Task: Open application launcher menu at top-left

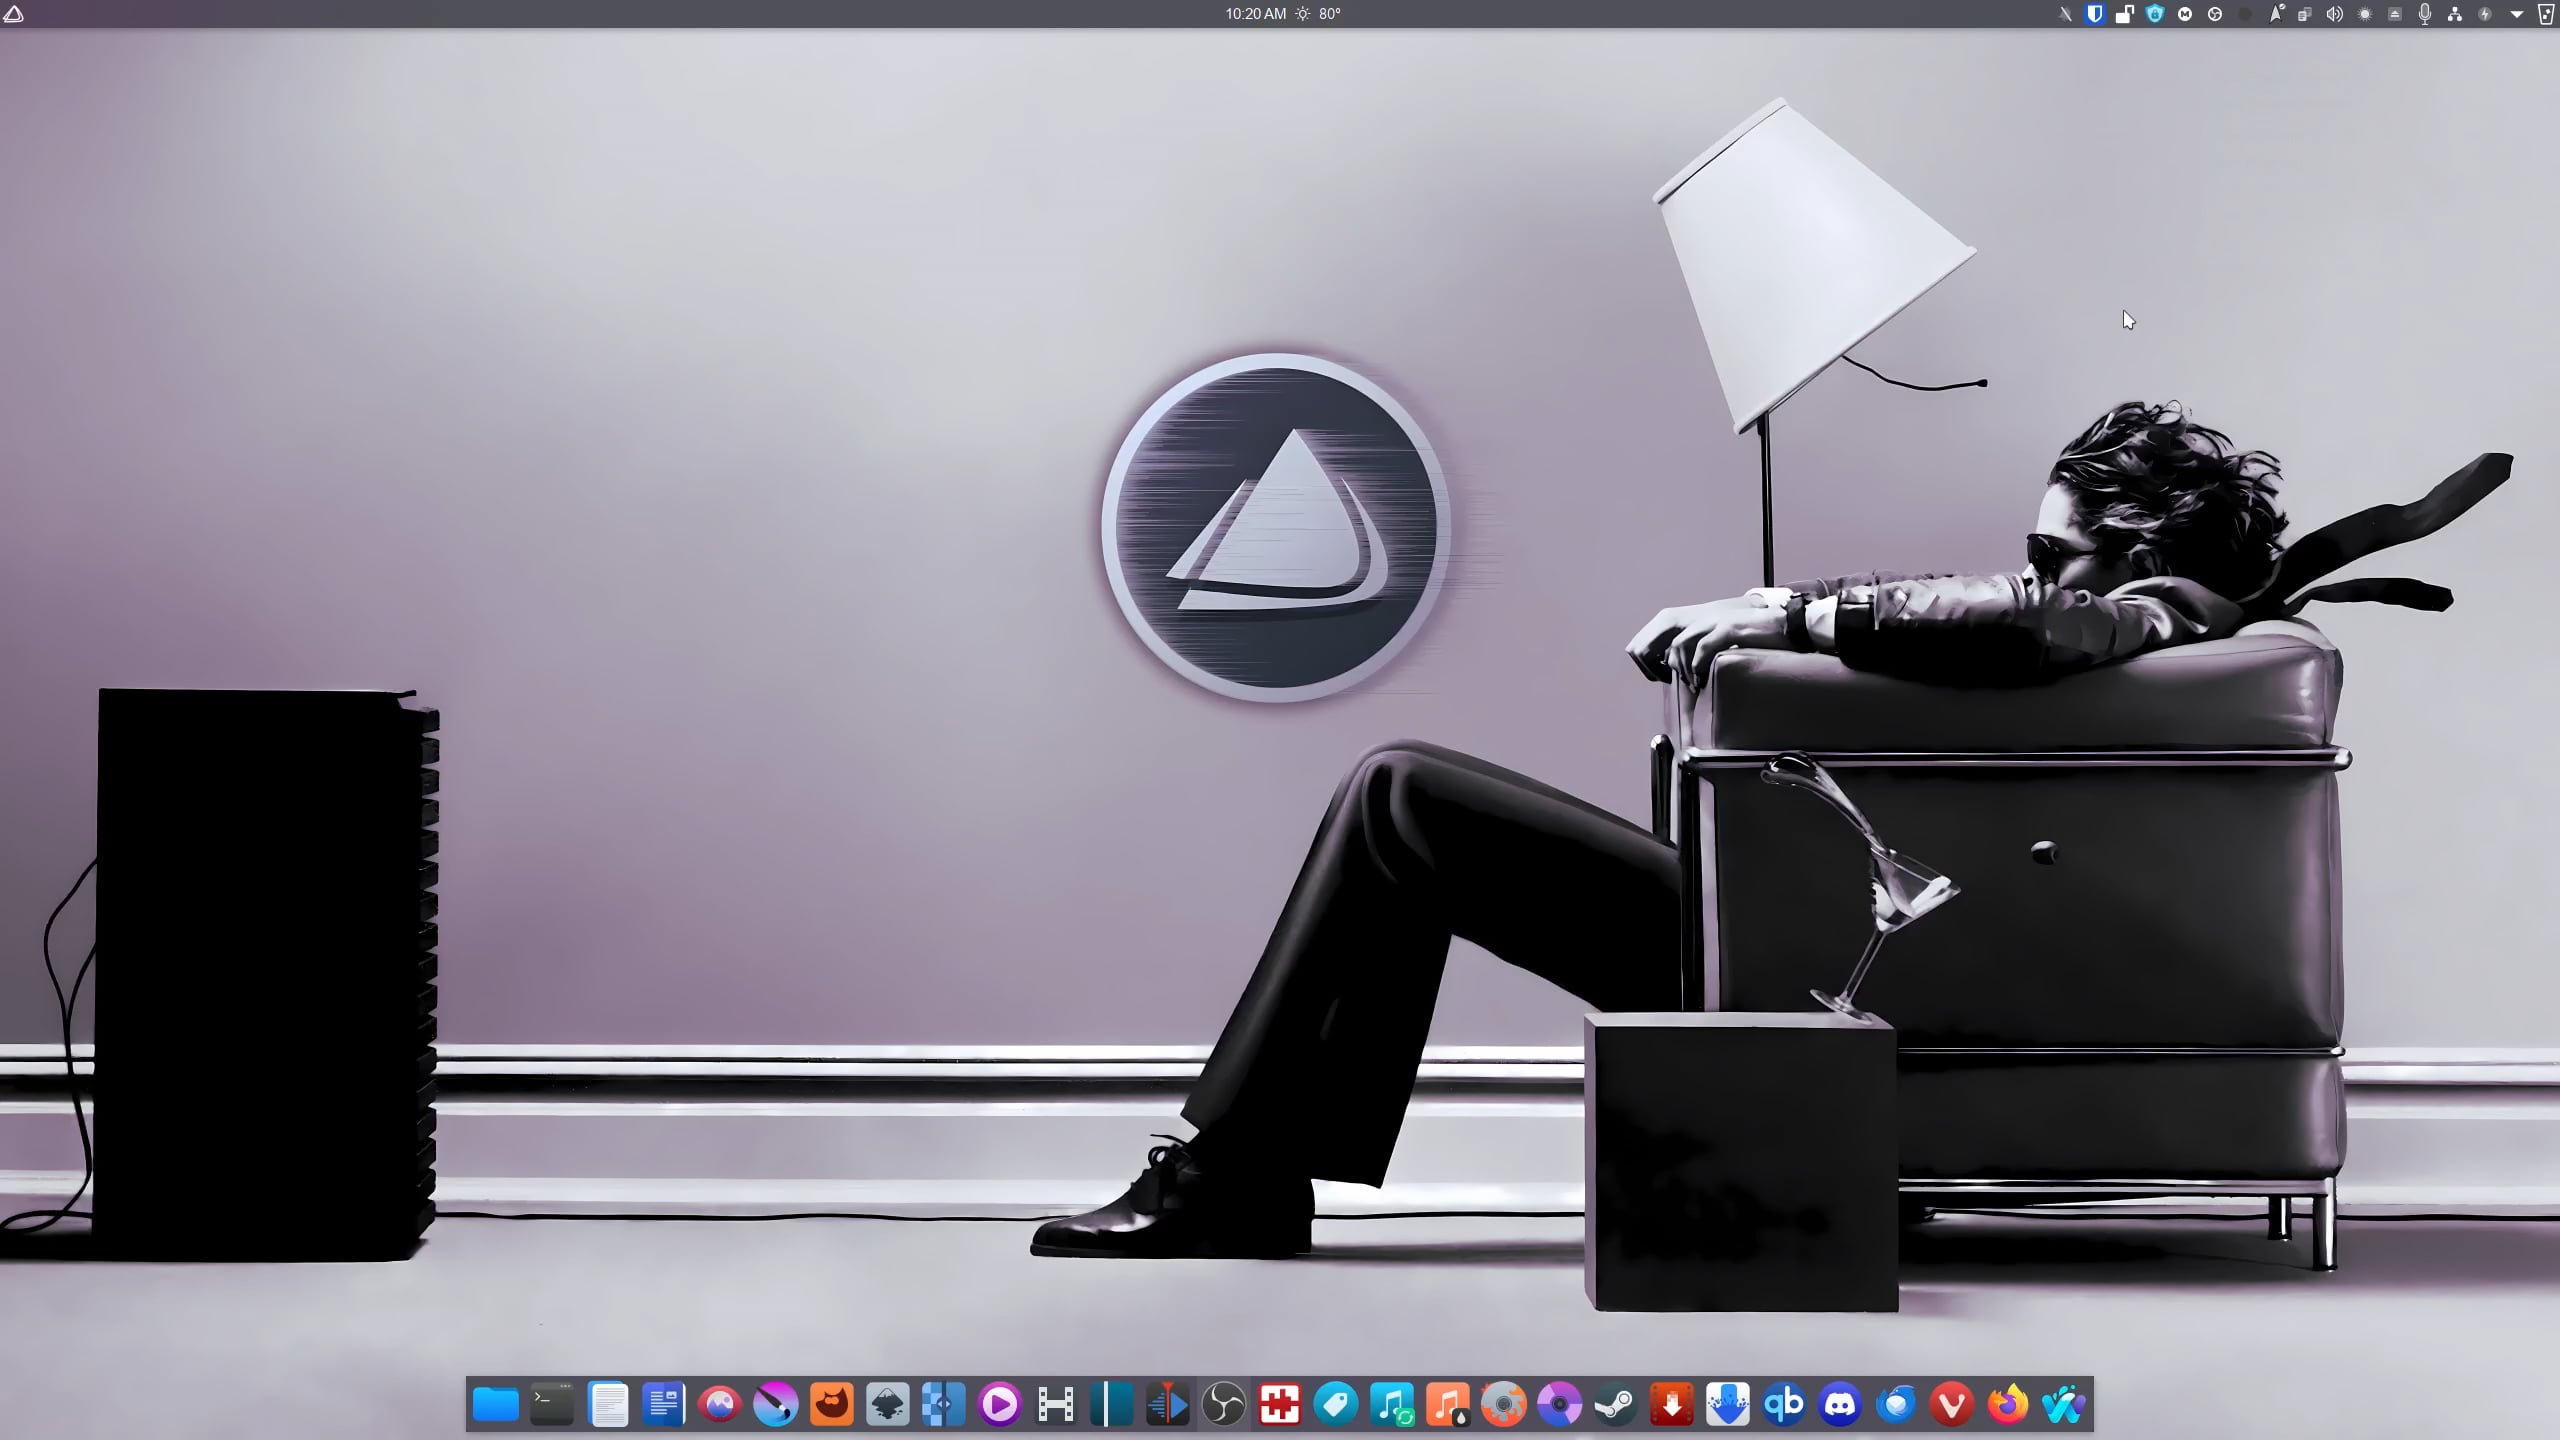Action: pyautogui.click(x=14, y=14)
